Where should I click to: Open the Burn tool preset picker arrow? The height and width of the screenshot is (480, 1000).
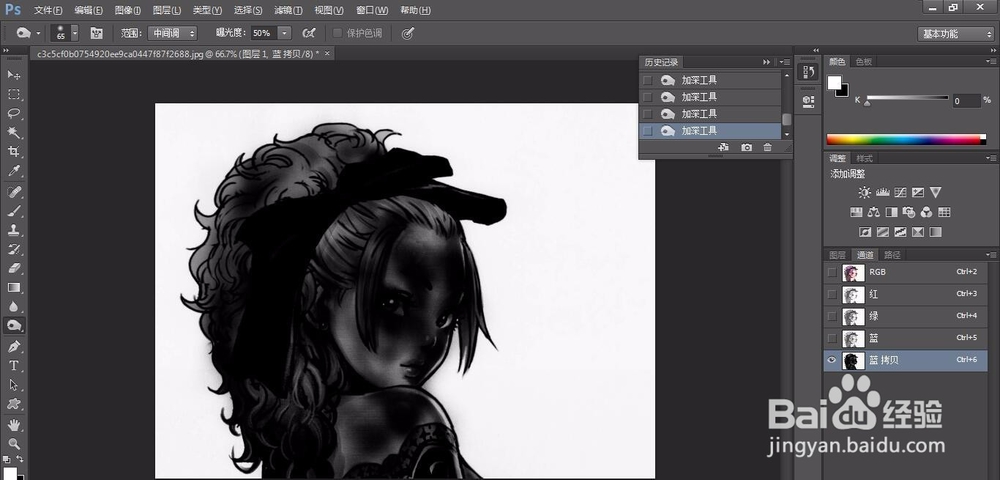(x=38, y=33)
